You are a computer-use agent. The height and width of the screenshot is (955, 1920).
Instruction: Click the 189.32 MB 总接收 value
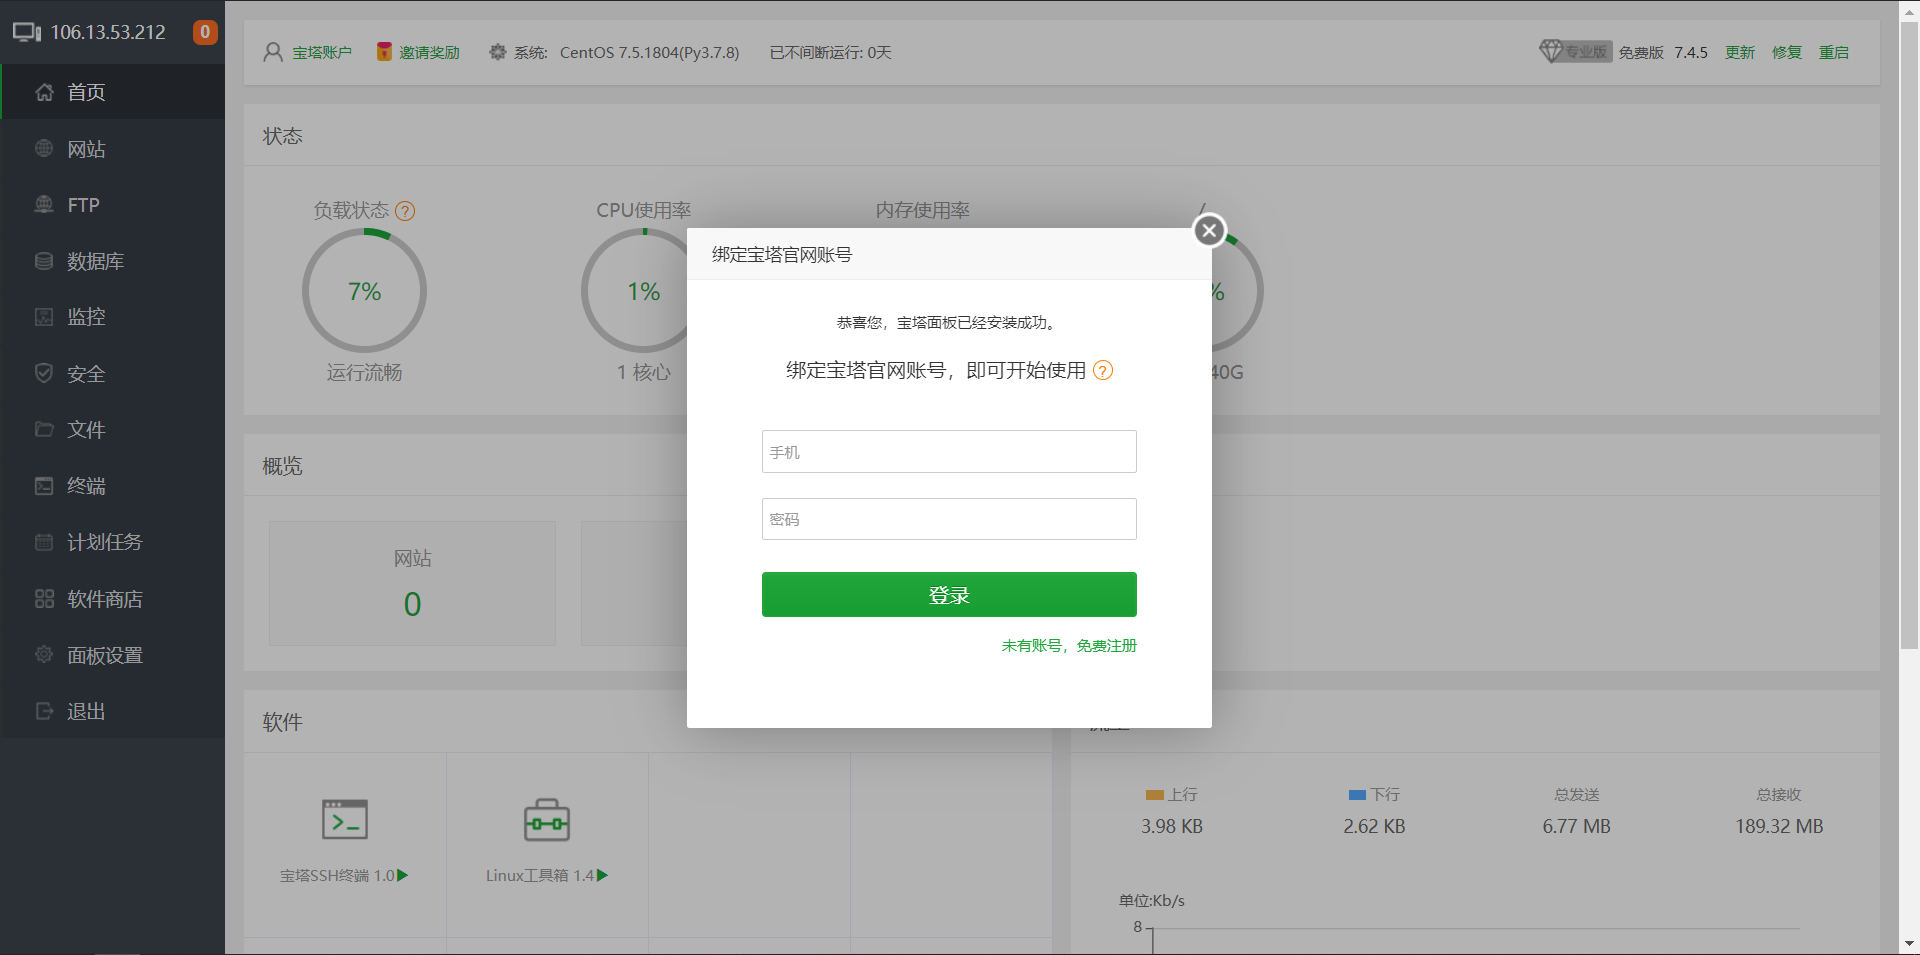[1779, 826]
